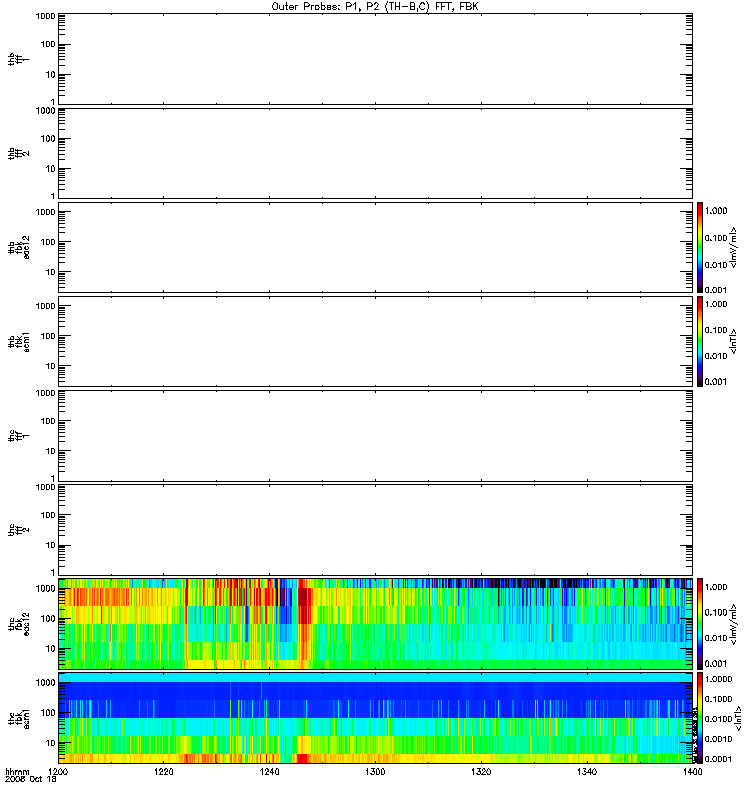The height and width of the screenshot is (800, 750).
Task: Click the empty thb fff 1 panel
Action: pyautogui.click(x=375, y=59)
